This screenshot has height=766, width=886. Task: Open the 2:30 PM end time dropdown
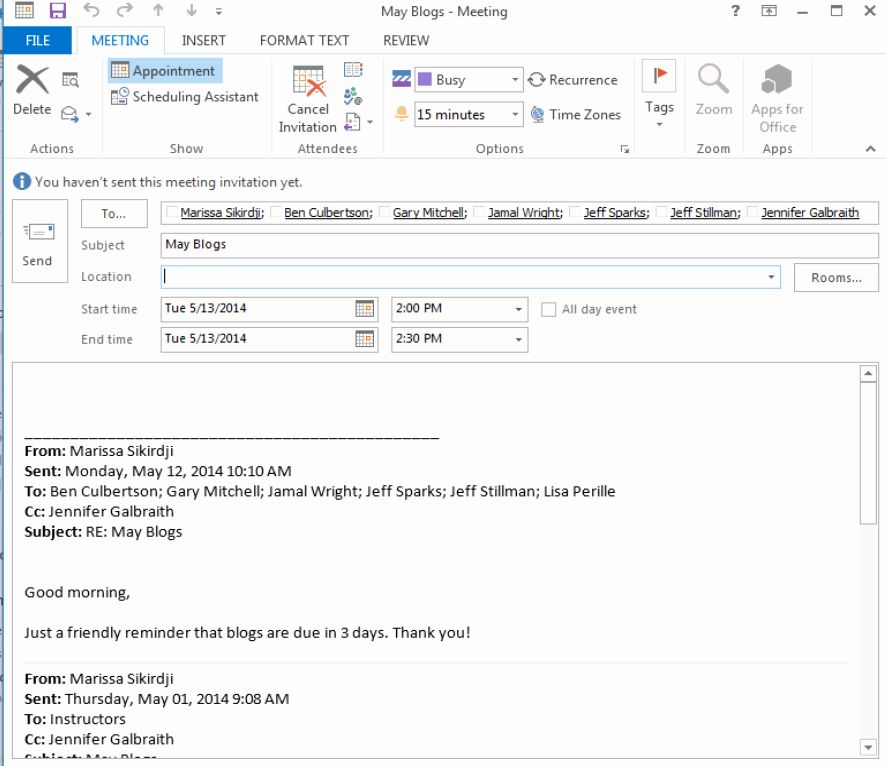tap(518, 340)
